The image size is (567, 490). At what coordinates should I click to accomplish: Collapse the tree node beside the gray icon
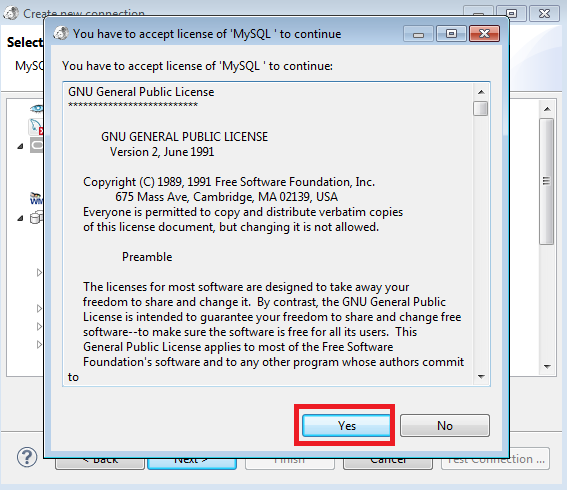pyautogui.click(x=21, y=146)
